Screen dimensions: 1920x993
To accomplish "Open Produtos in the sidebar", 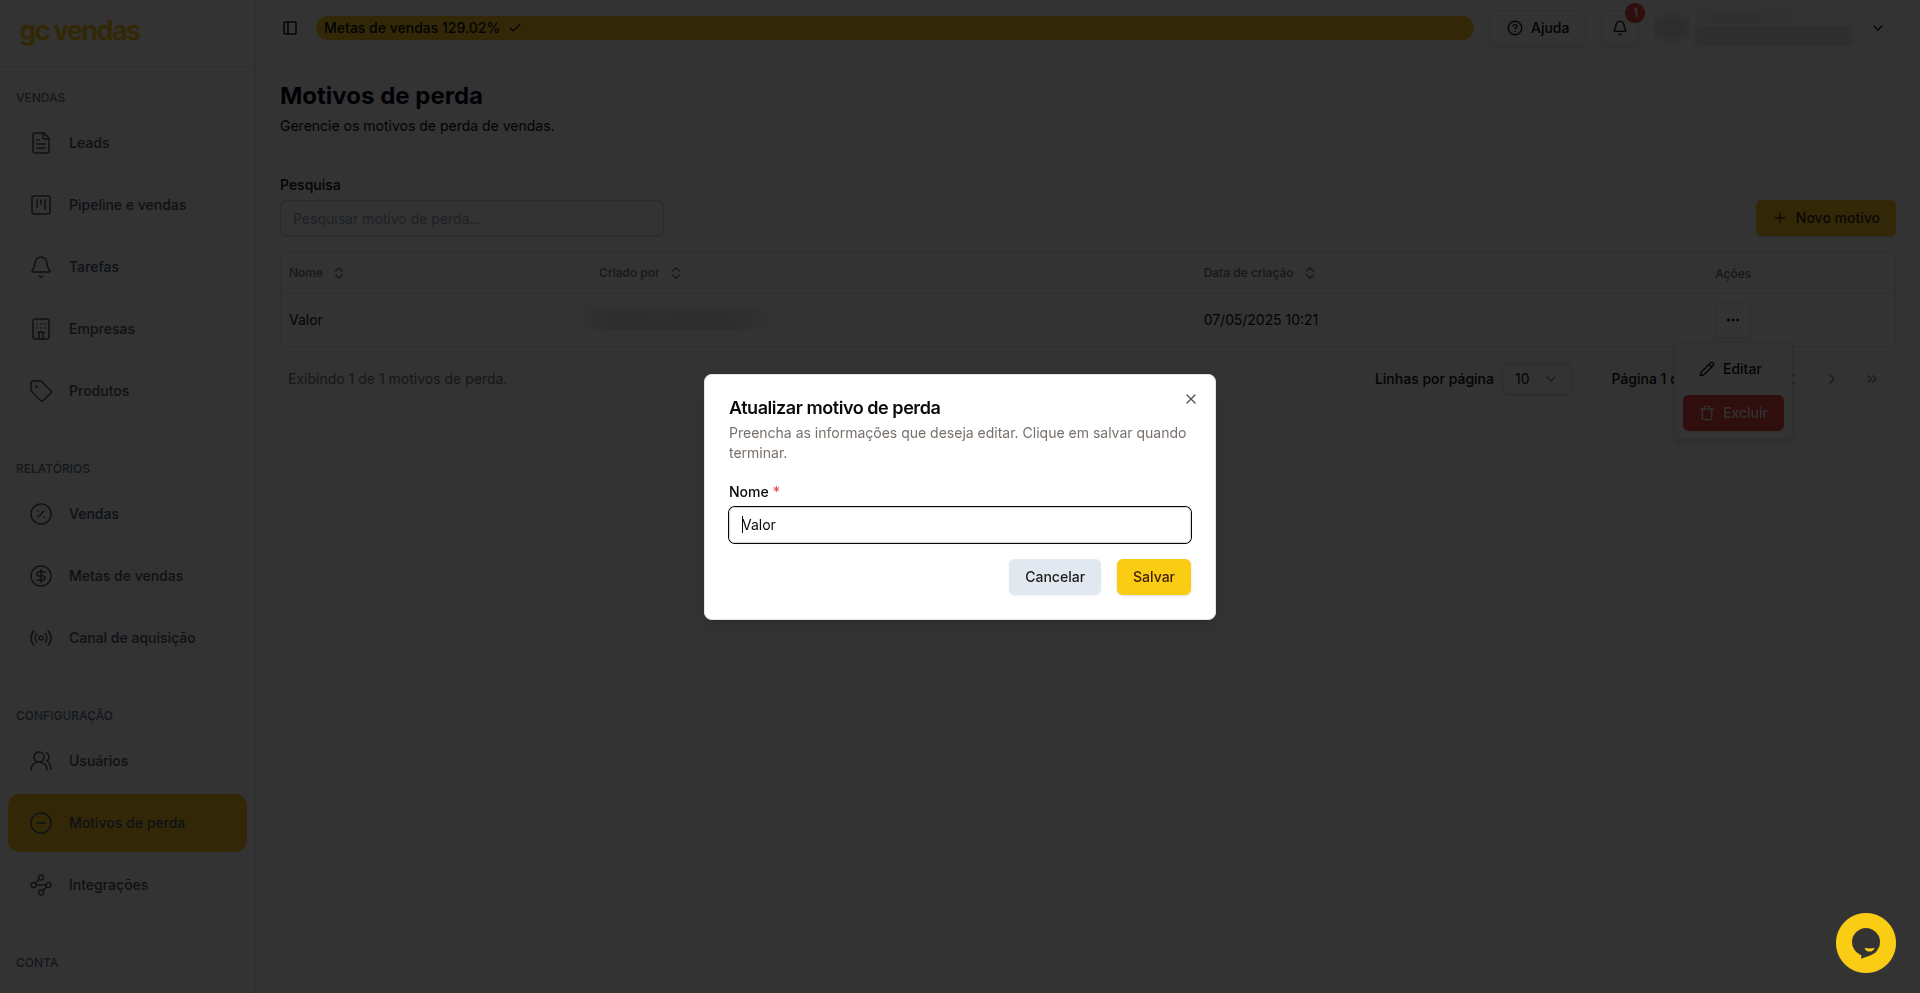I will [127, 391].
